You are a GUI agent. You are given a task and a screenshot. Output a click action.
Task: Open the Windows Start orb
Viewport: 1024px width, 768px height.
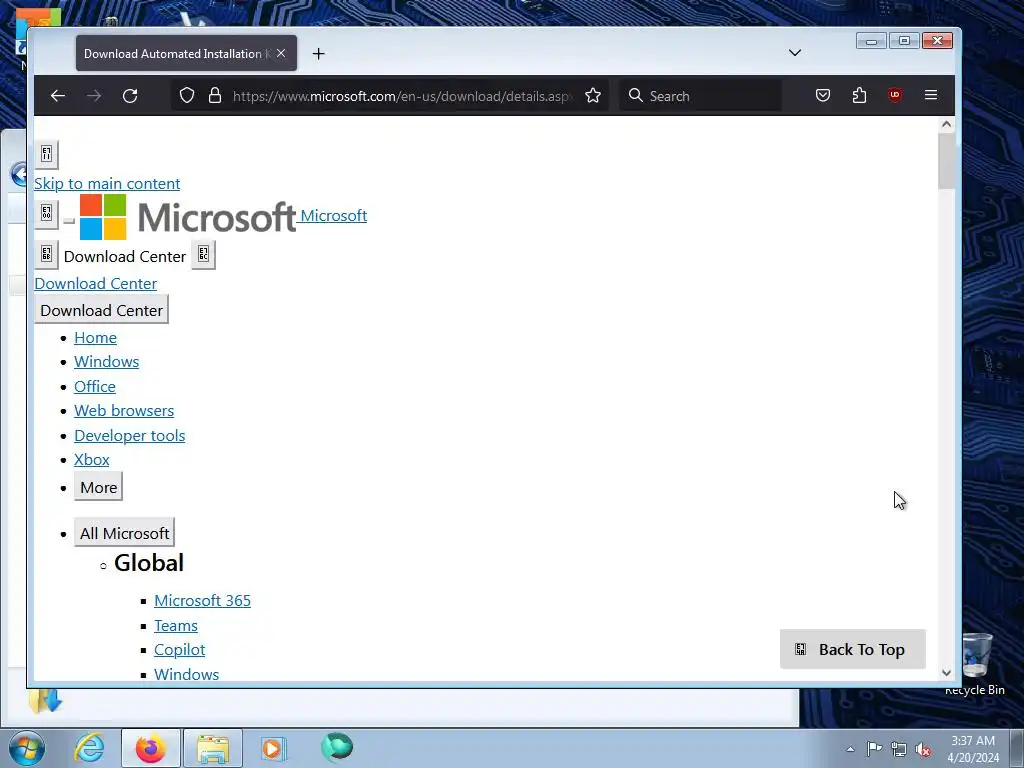pos(27,748)
